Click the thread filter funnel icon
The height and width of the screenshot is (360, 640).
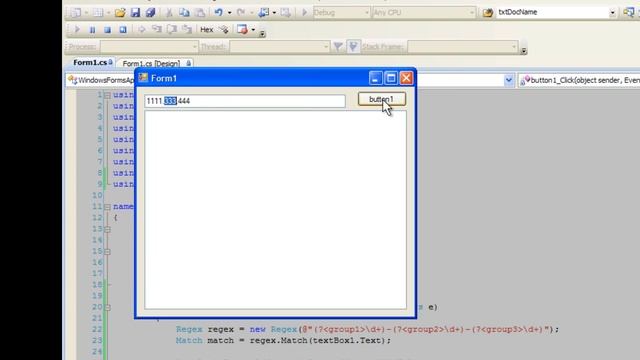338,47
